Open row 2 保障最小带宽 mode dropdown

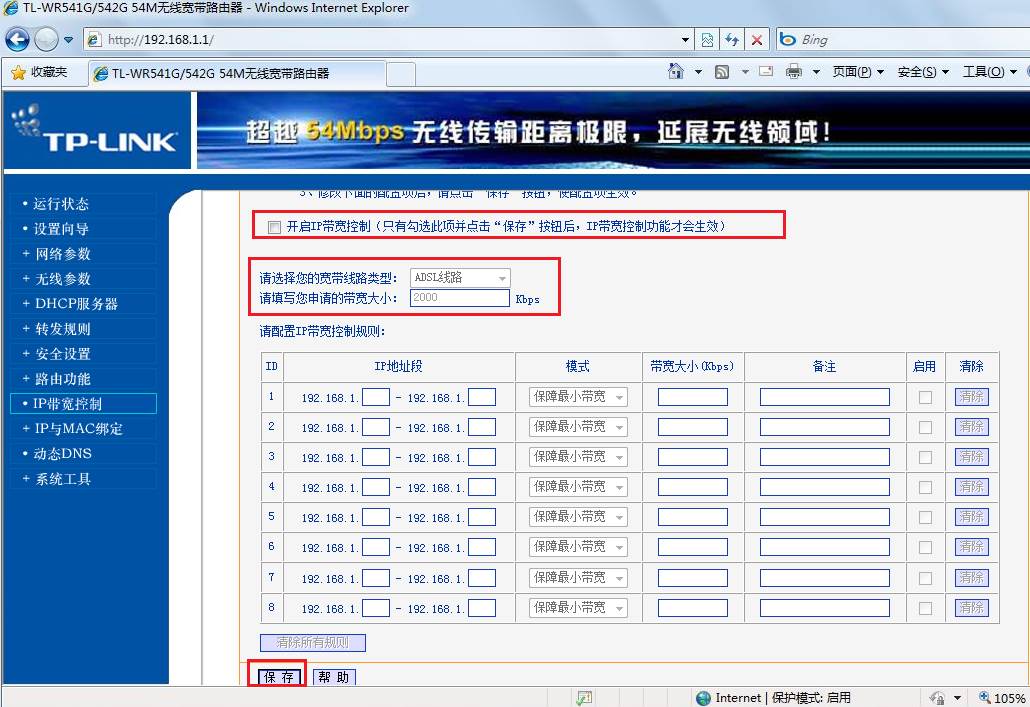(578, 427)
